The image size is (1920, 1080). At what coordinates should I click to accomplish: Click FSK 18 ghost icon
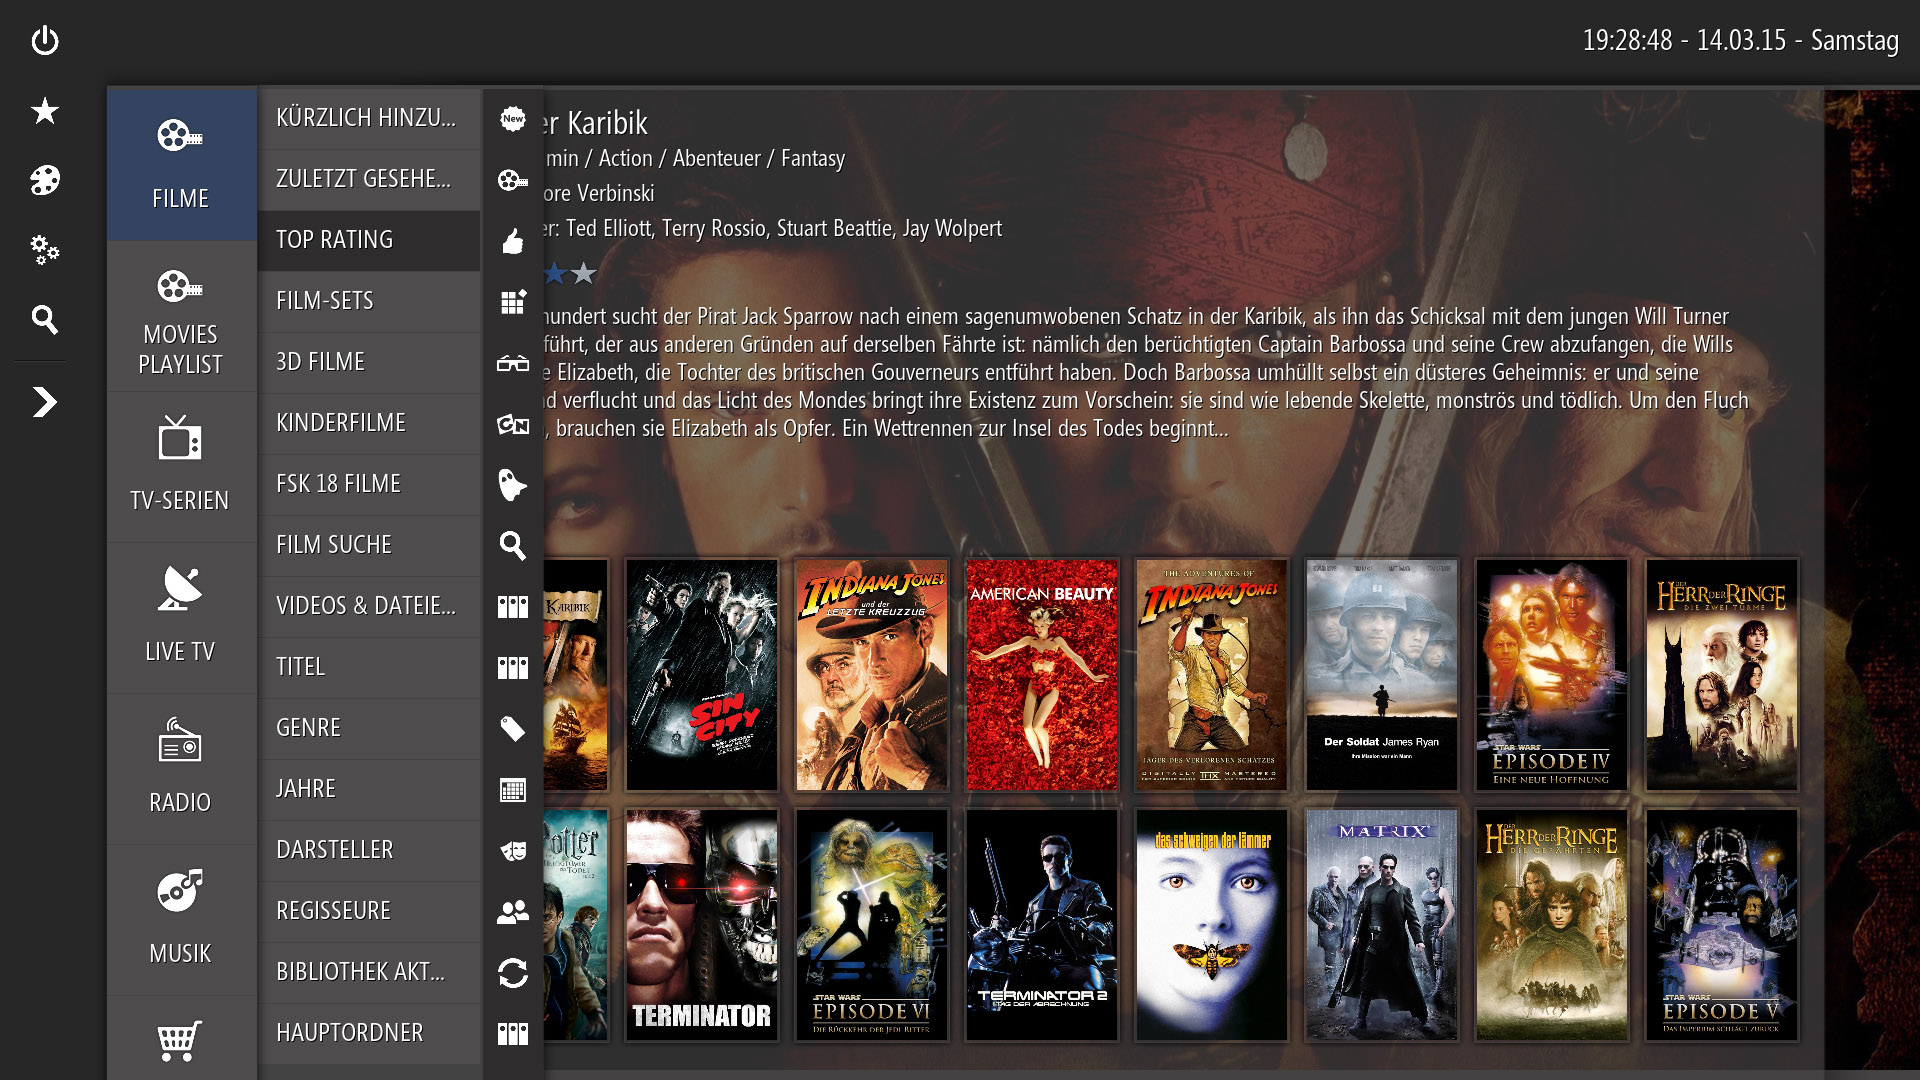click(513, 485)
